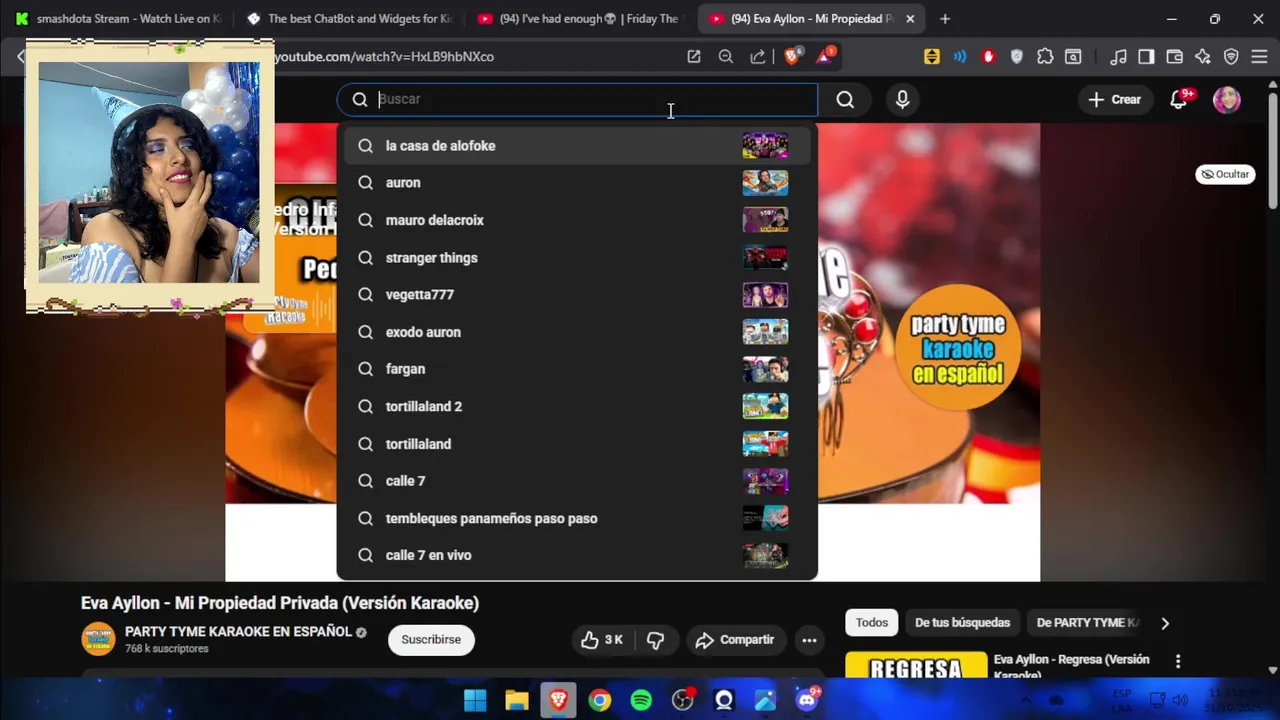Click the Compartir share button
This screenshot has height=720, width=1280.
tap(735, 640)
